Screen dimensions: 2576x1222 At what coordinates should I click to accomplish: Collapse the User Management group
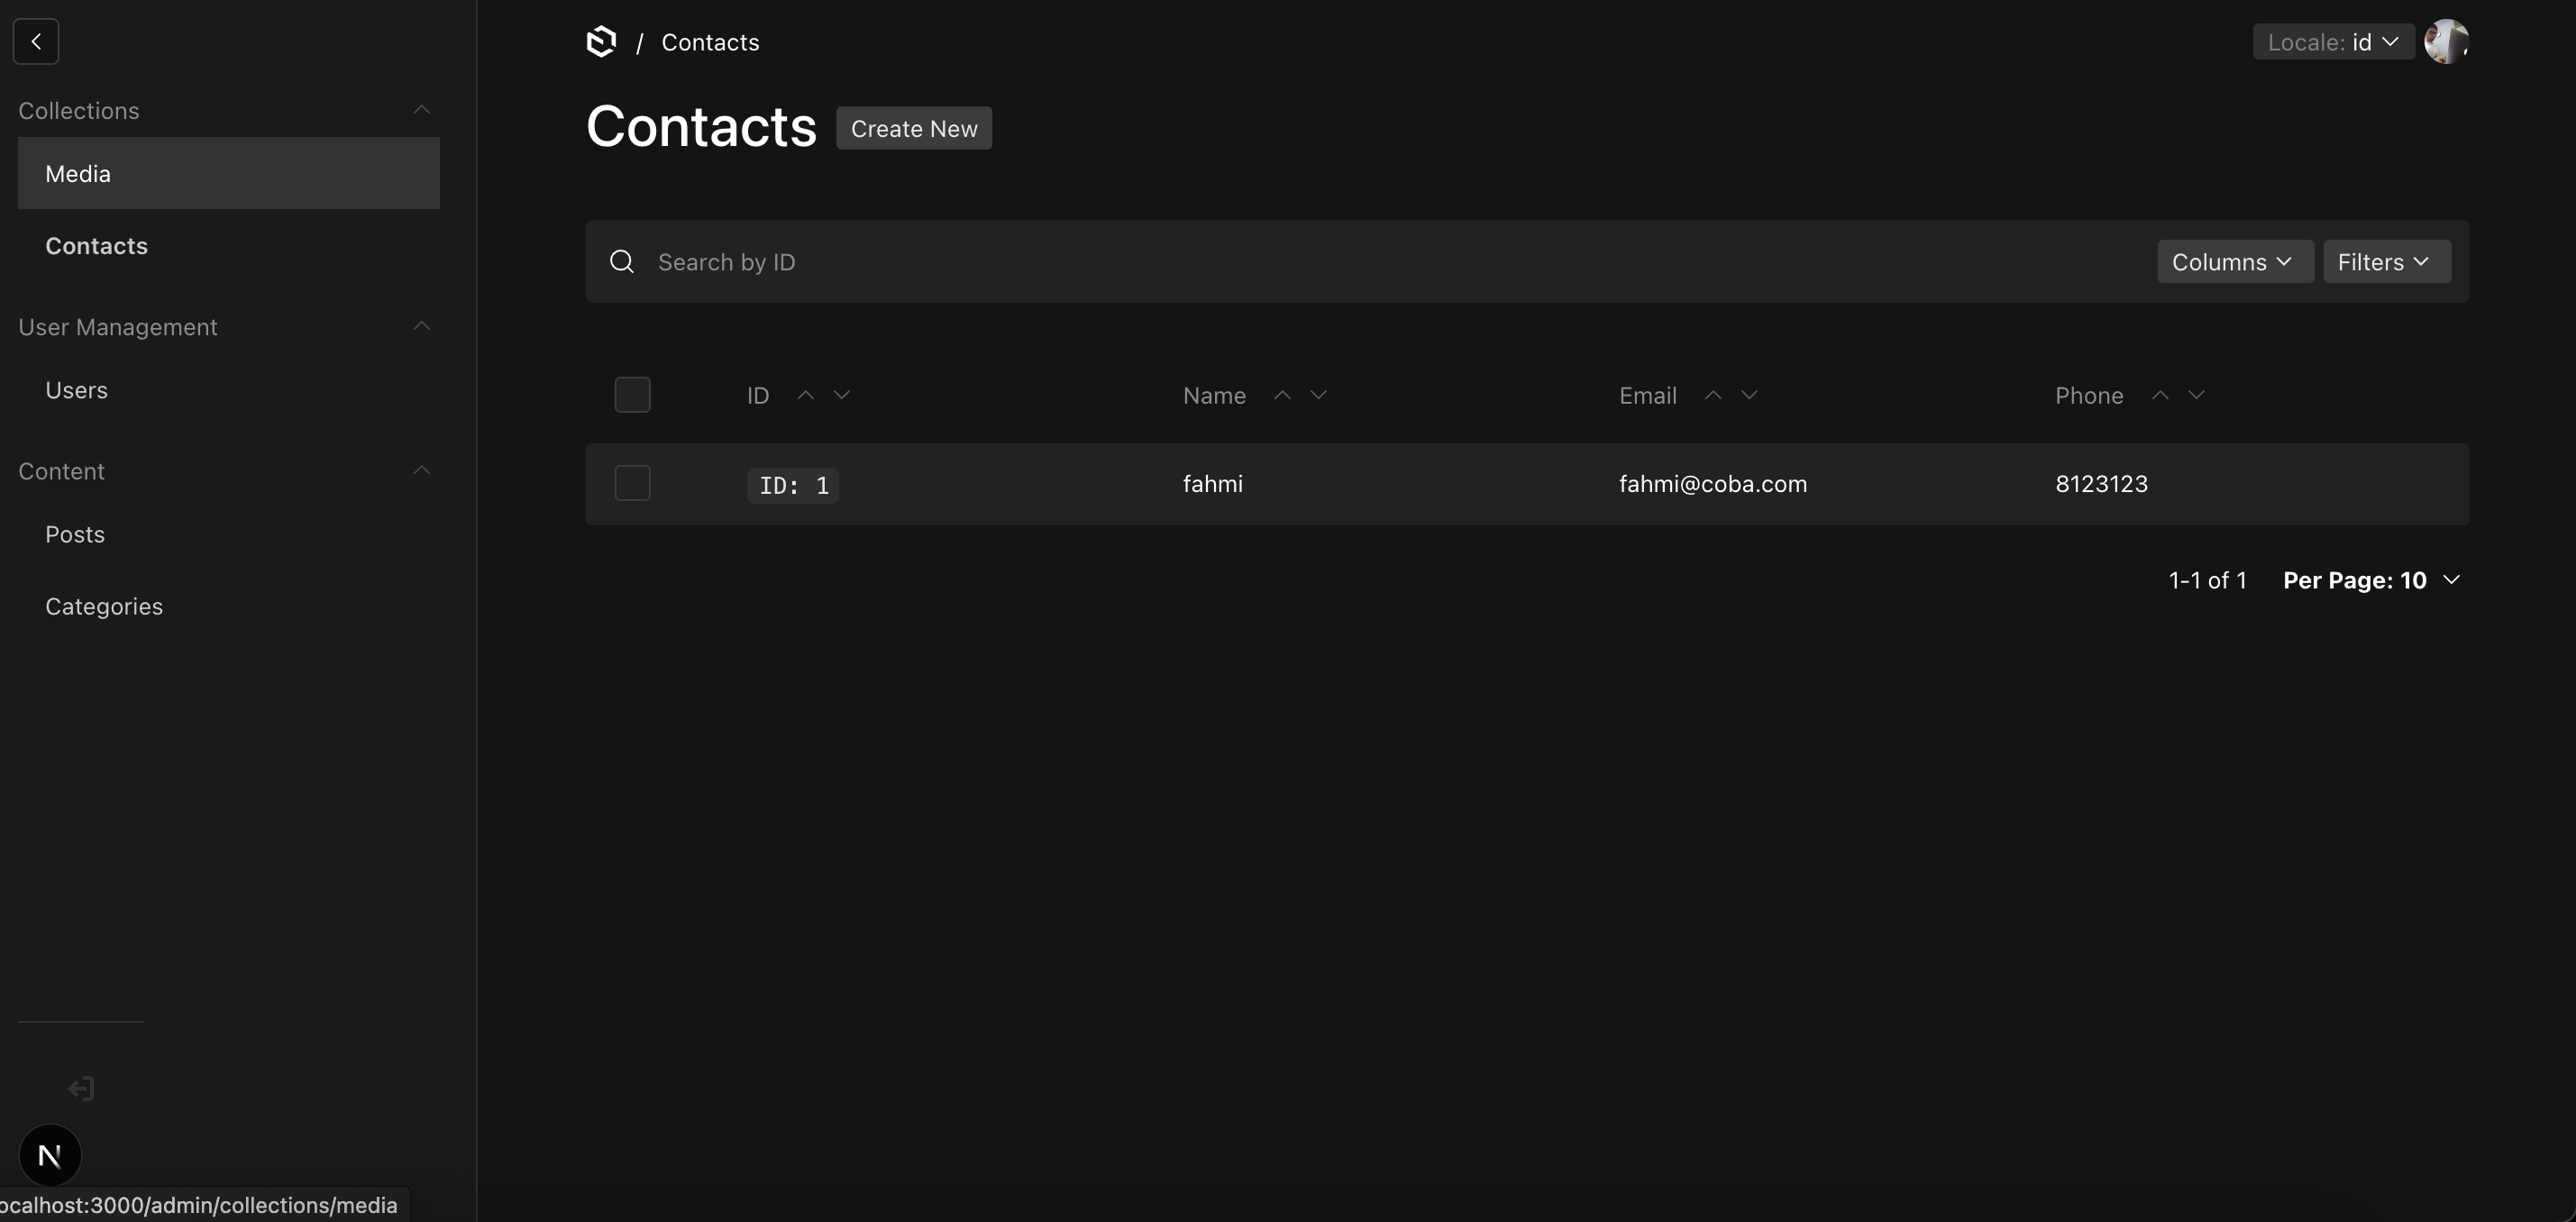pyautogui.click(x=421, y=327)
